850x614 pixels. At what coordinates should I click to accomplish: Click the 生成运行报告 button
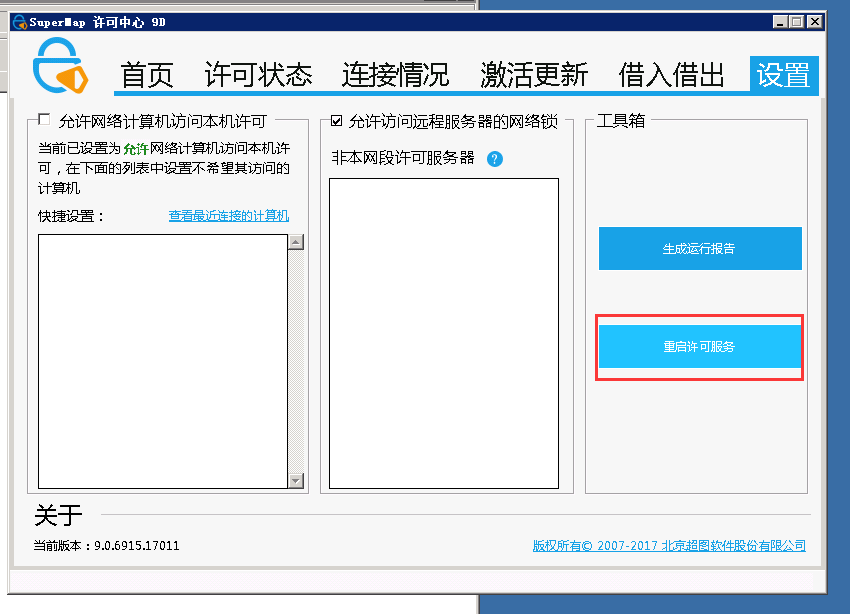[x=700, y=248]
